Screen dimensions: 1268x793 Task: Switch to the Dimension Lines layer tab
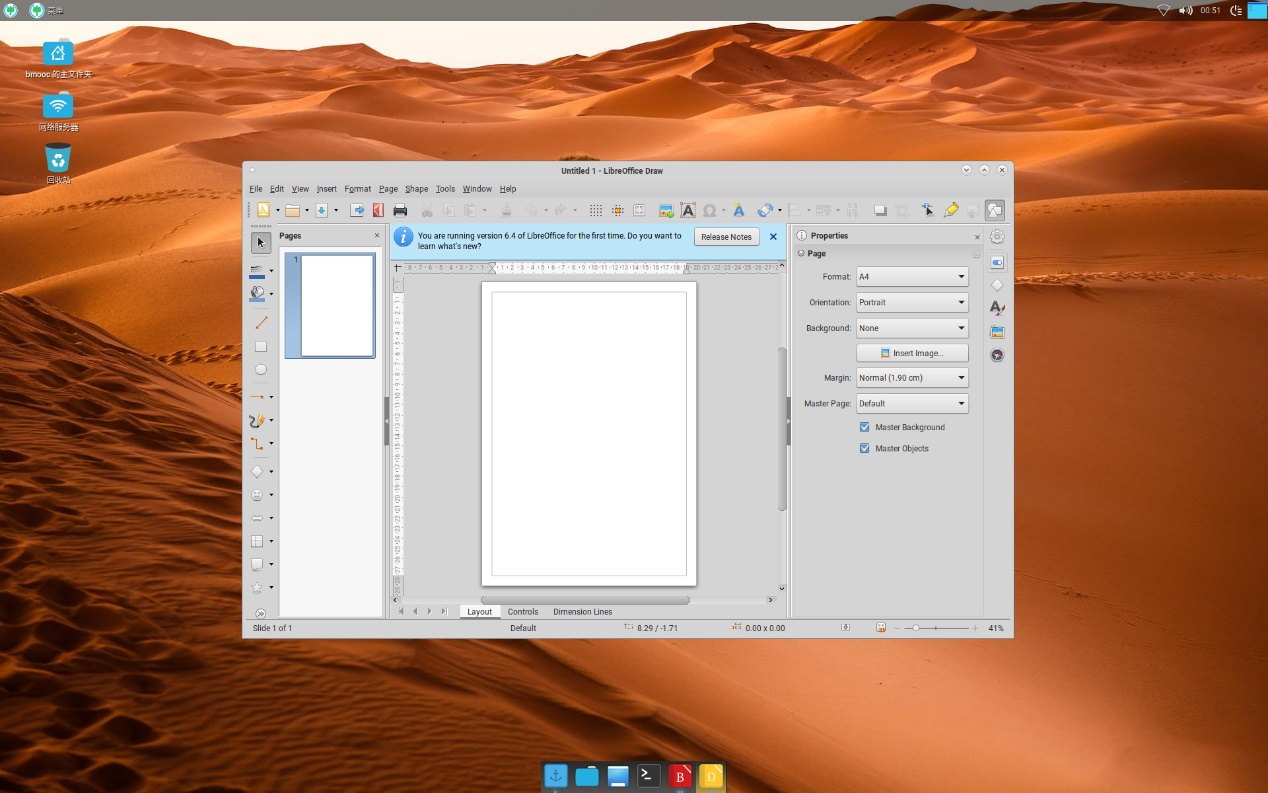[x=582, y=612]
